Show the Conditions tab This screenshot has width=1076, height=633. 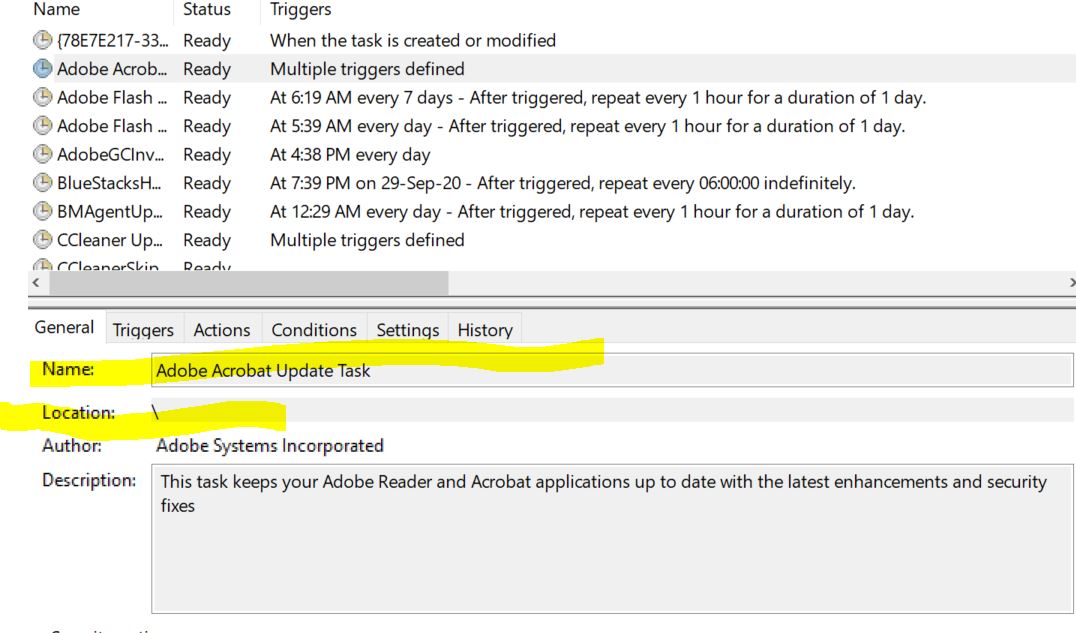[314, 330]
